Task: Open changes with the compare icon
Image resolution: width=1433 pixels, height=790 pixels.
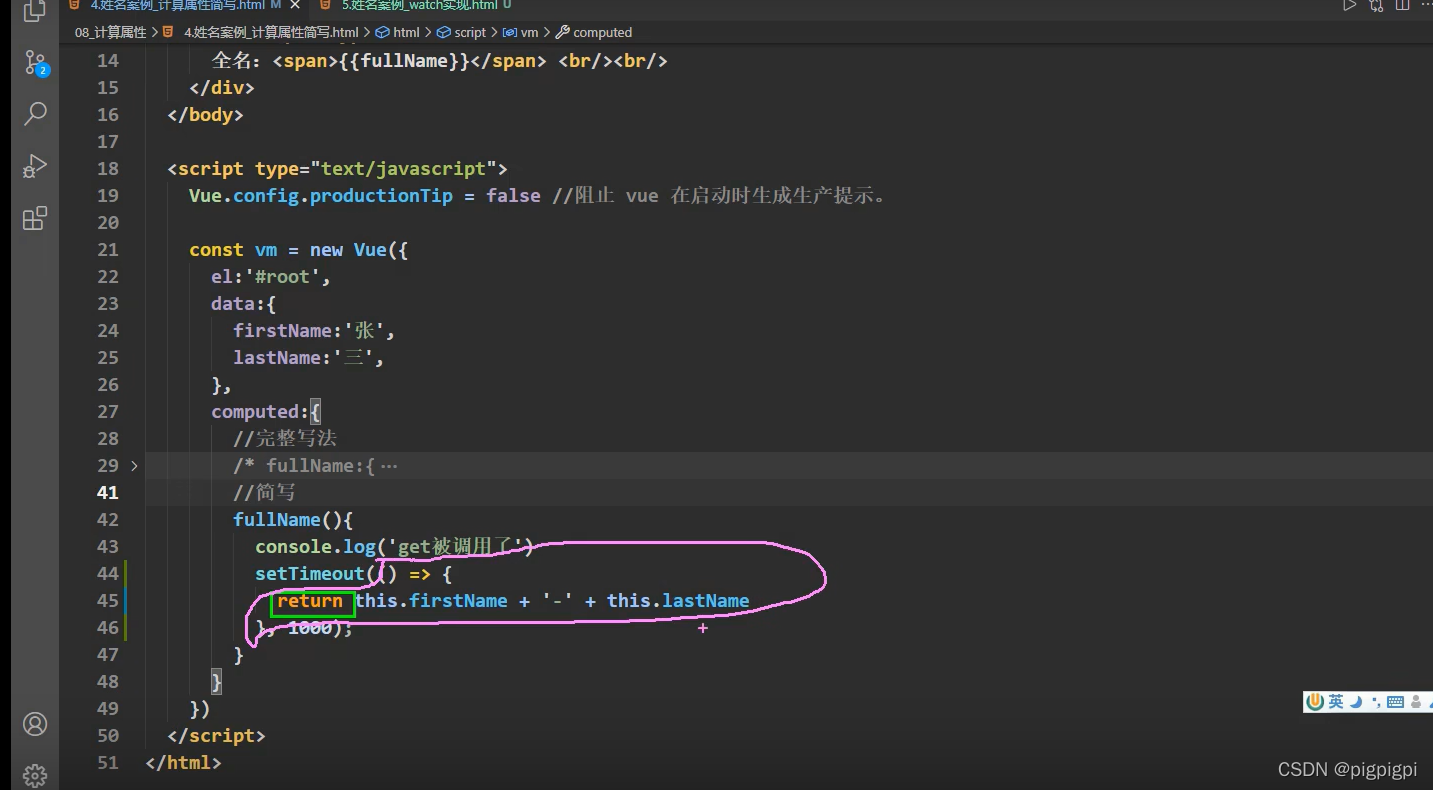Action: coord(1376,5)
